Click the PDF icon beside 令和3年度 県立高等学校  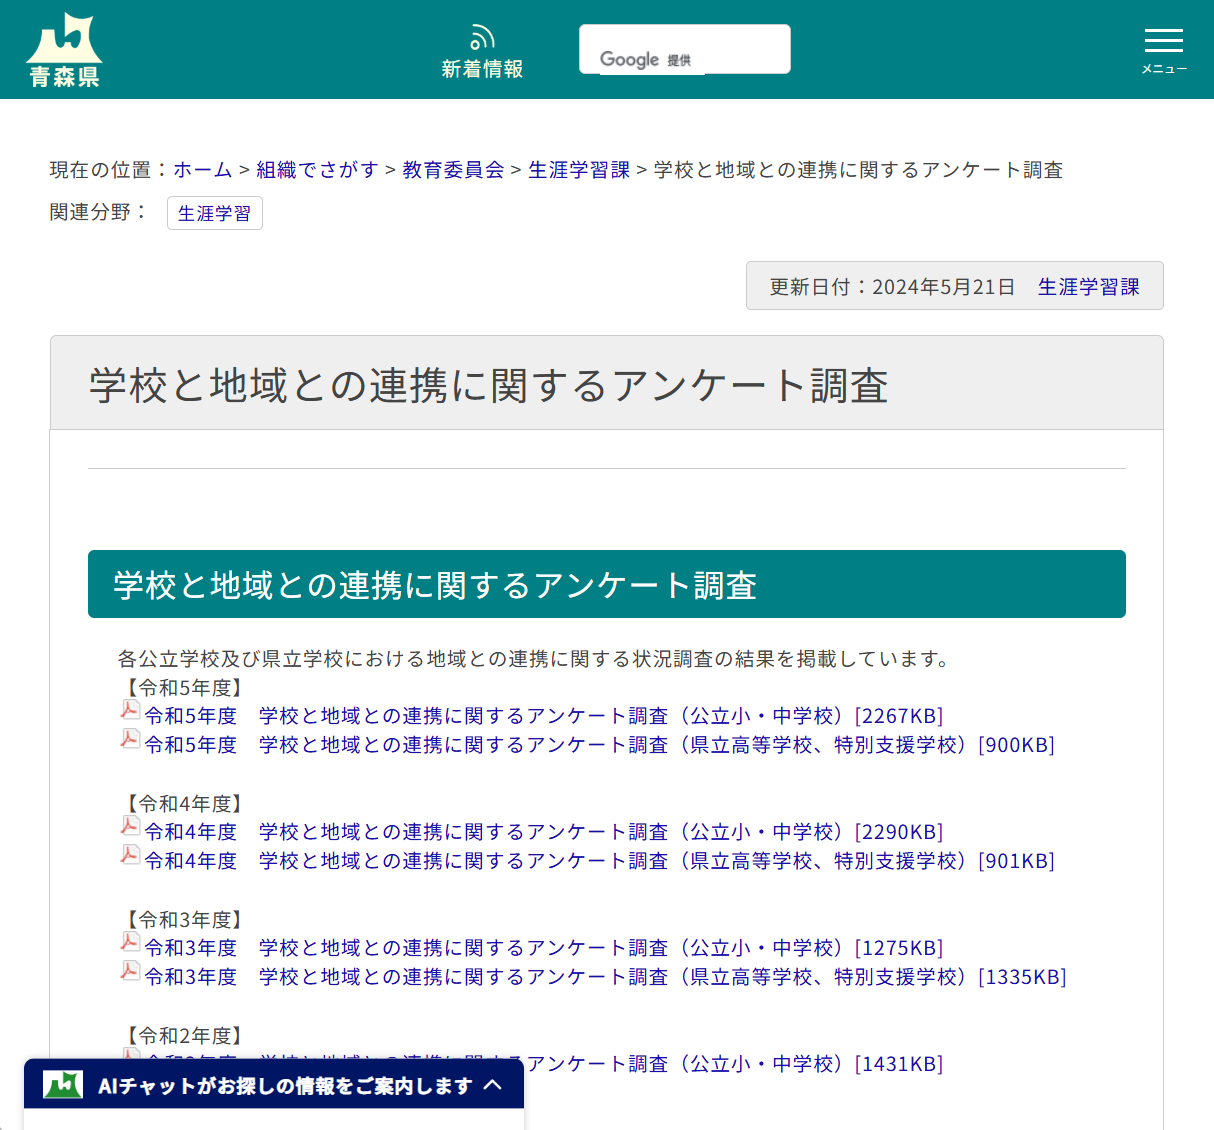130,971
